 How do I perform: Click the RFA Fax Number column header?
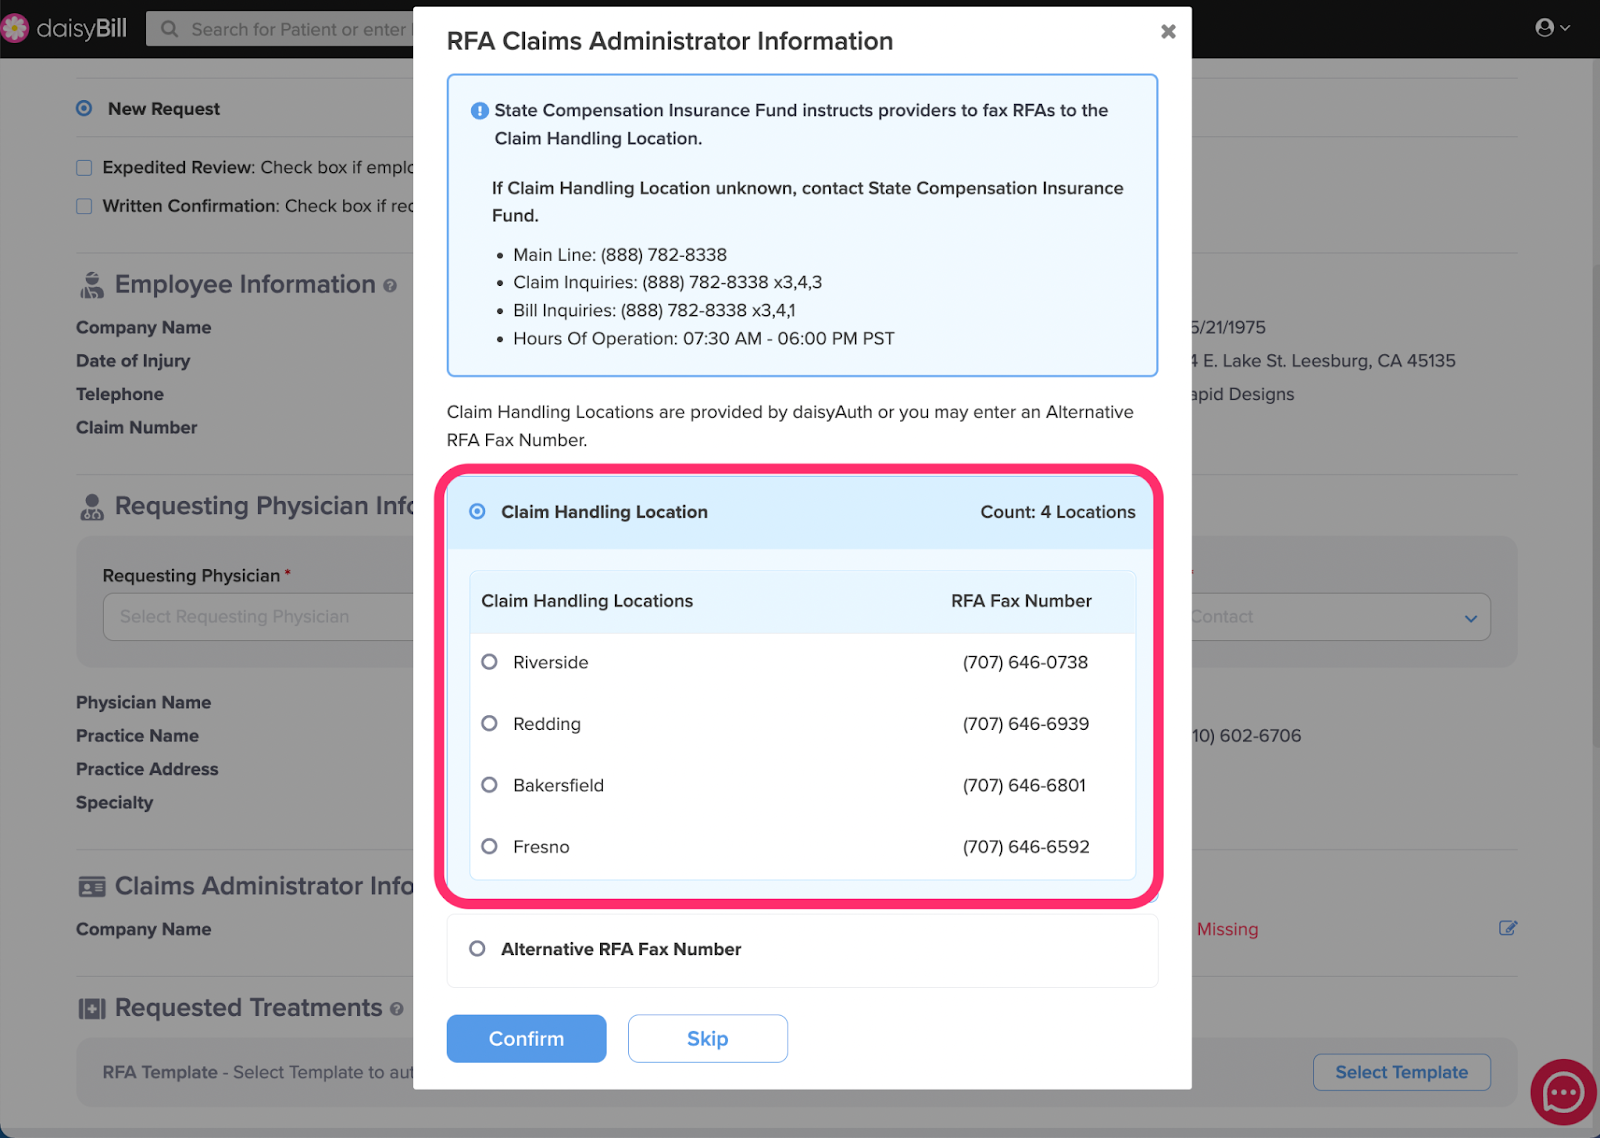click(1021, 601)
